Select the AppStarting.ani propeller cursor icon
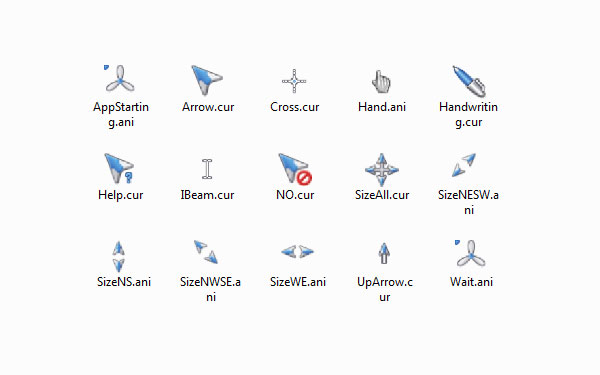This screenshot has width=600, height=375. coord(119,78)
